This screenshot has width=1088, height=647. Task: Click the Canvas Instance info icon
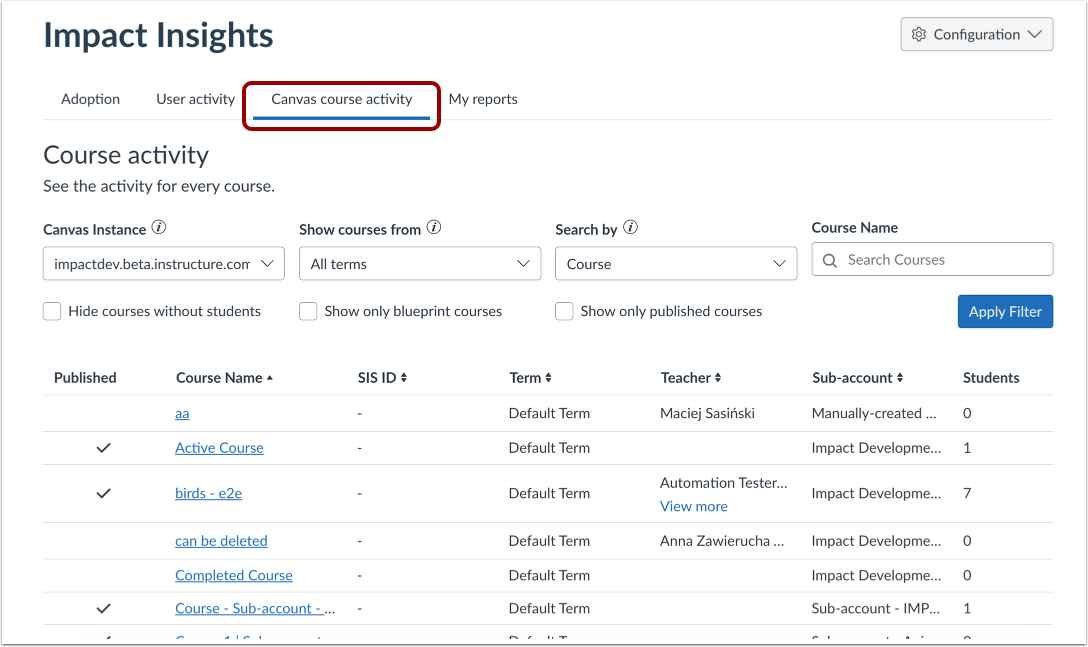click(159, 228)
